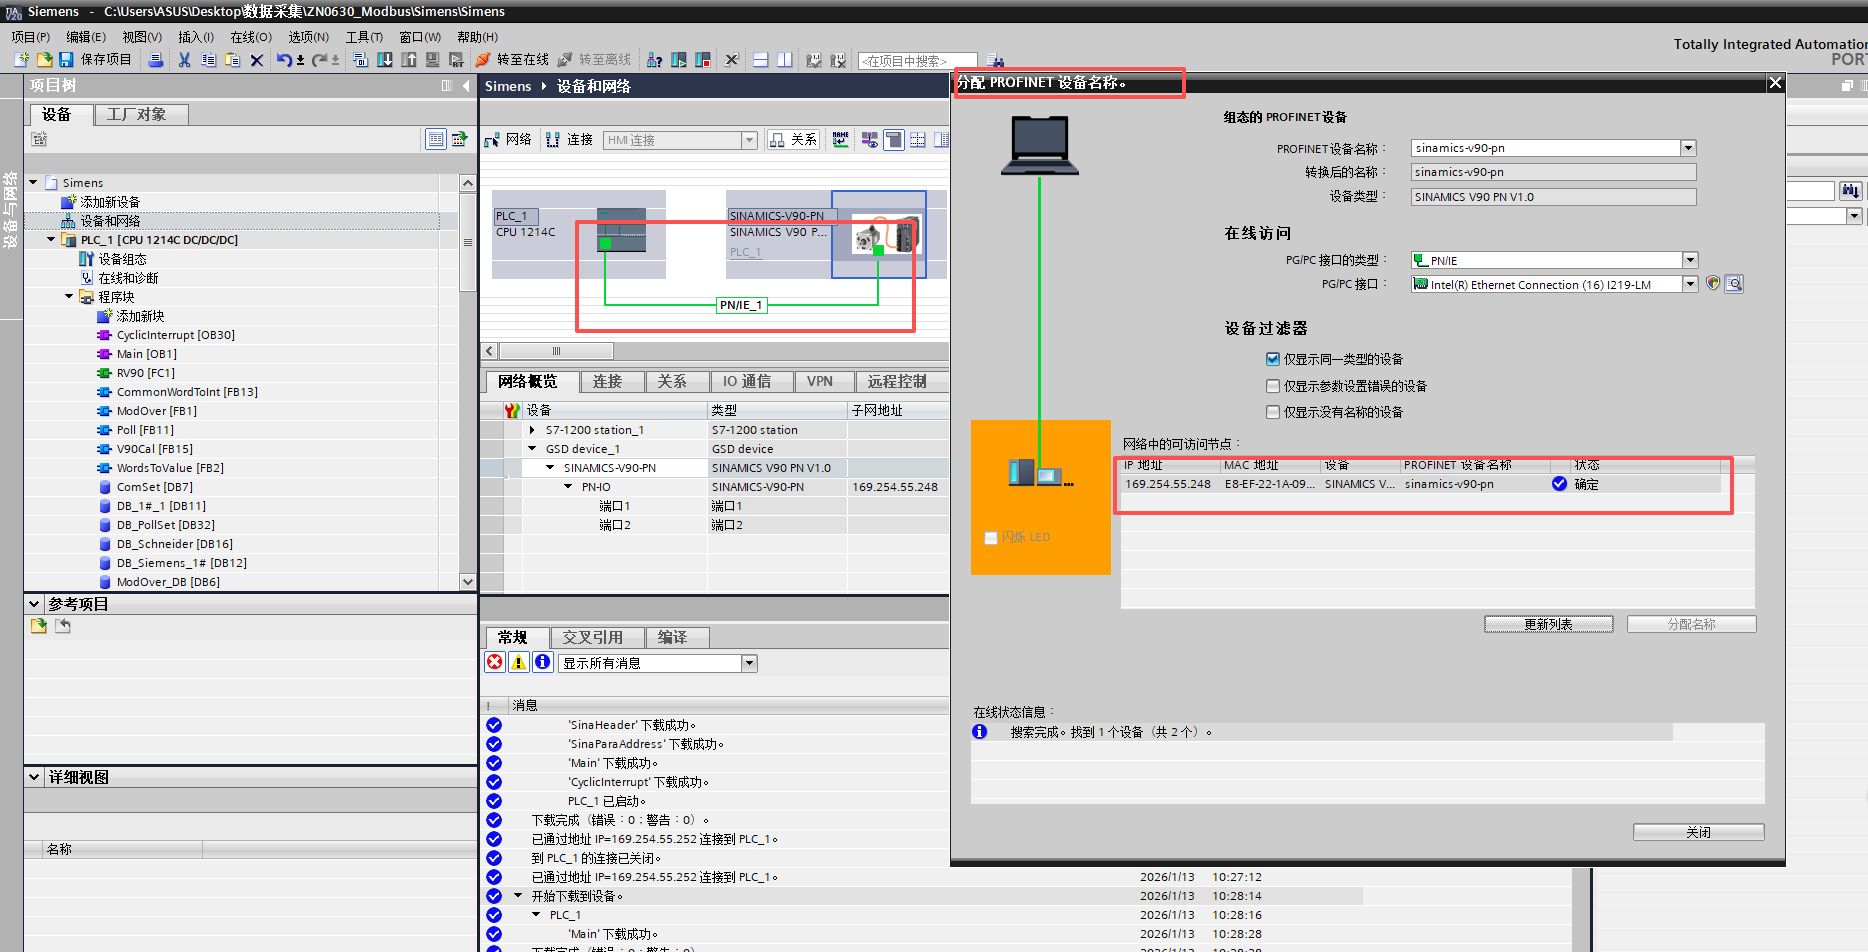Open 在线(O) menu
The height and width of the screenshot is (952, 1868).
click(x=251, y=37)
